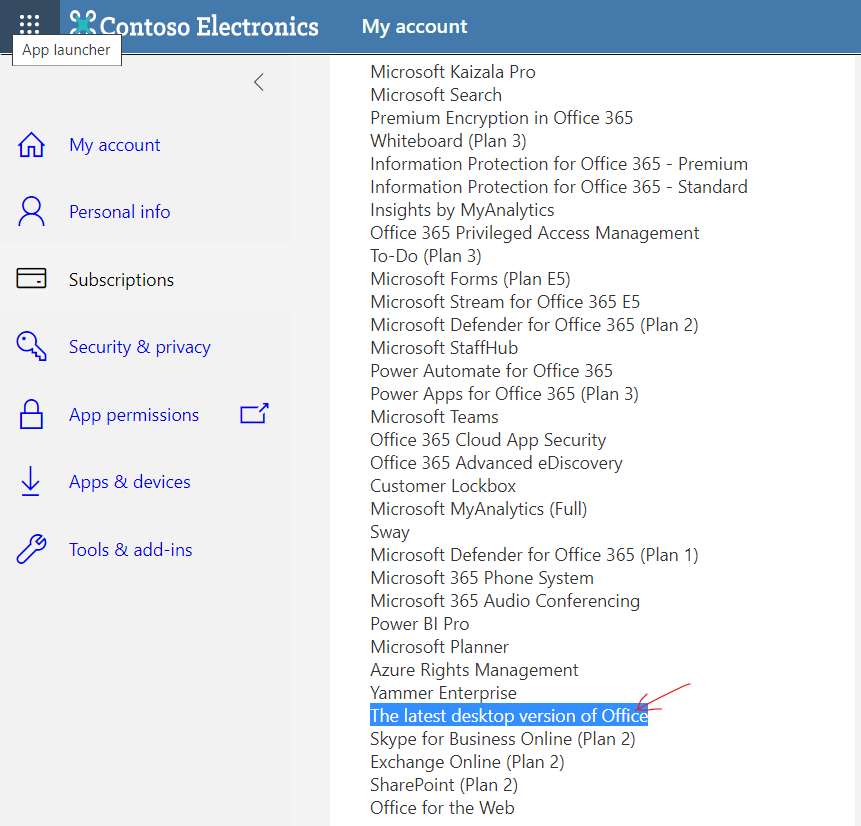Click 'Microsoft 365 Phone System'
The height and width of the screenshot is (826, 861).
[x=482, y=578]
